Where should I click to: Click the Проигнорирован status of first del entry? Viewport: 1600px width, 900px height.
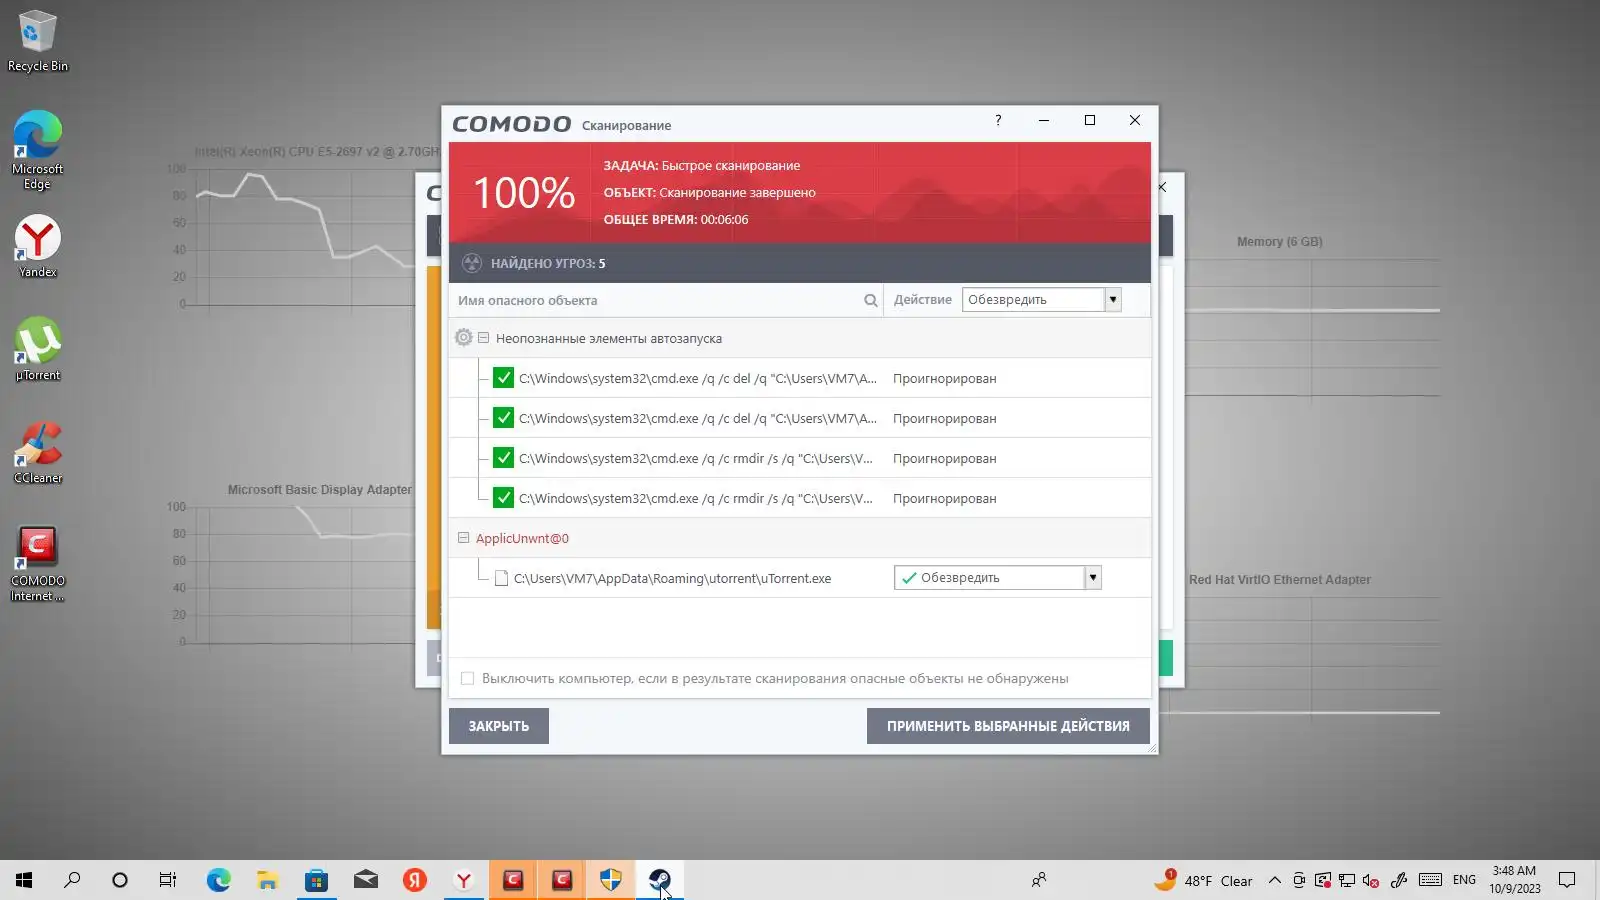pos(944,378)
